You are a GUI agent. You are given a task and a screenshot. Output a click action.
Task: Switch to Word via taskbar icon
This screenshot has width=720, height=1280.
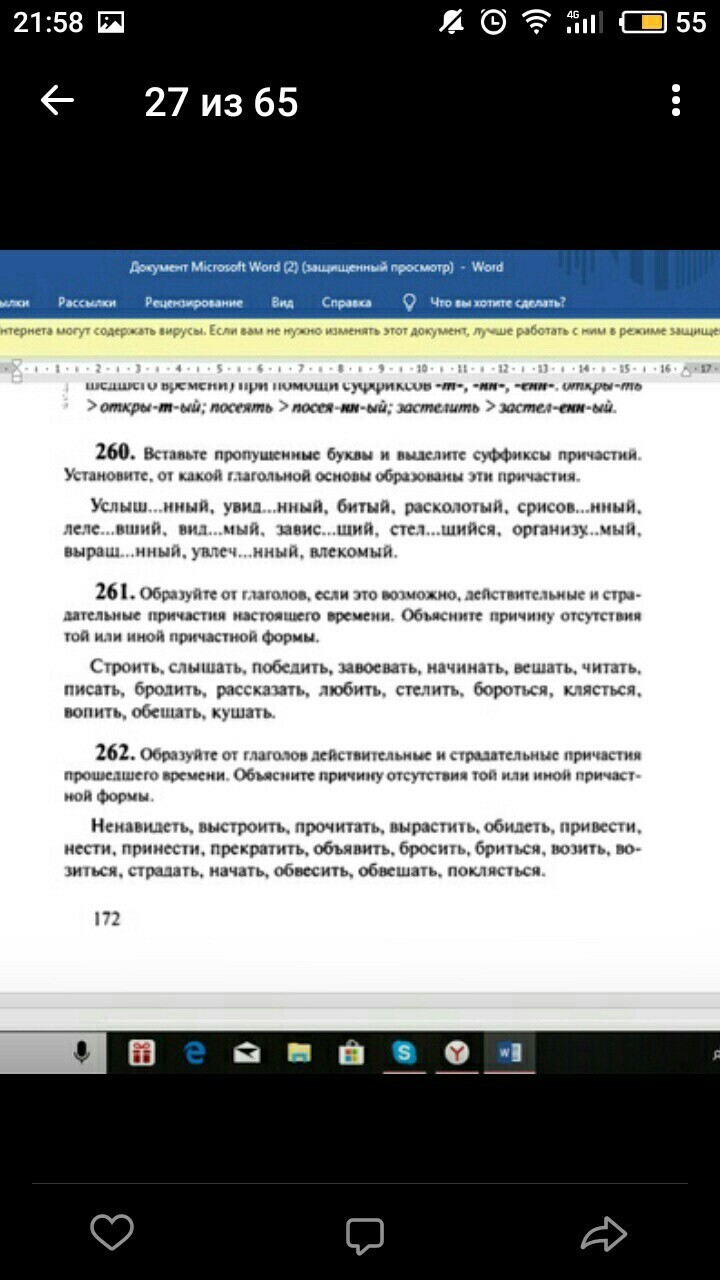click(509, 1052)
